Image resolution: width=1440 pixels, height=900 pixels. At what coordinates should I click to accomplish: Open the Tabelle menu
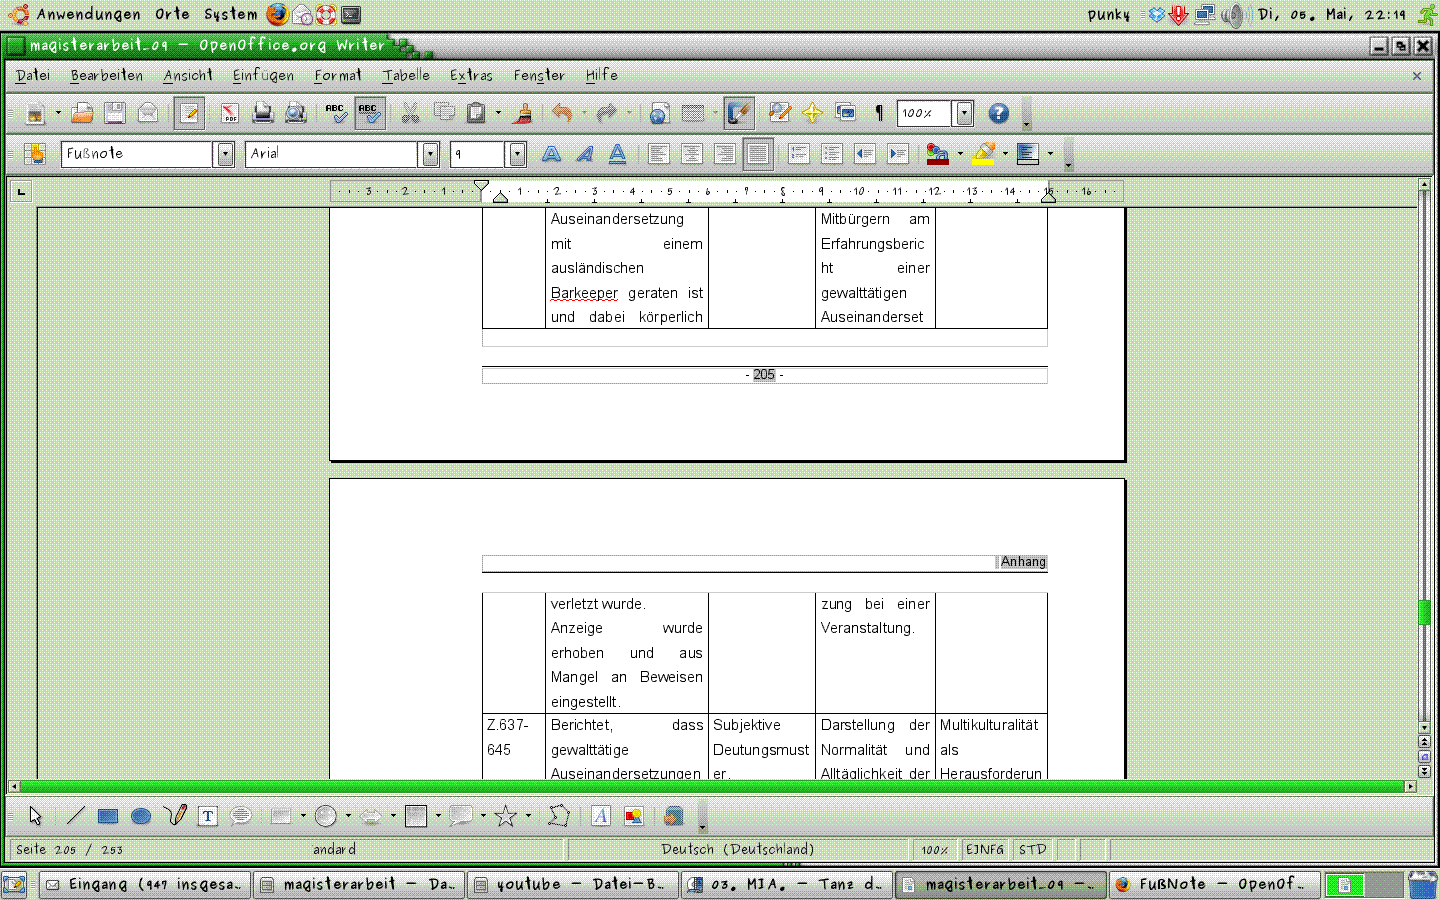tap(406, 75)
